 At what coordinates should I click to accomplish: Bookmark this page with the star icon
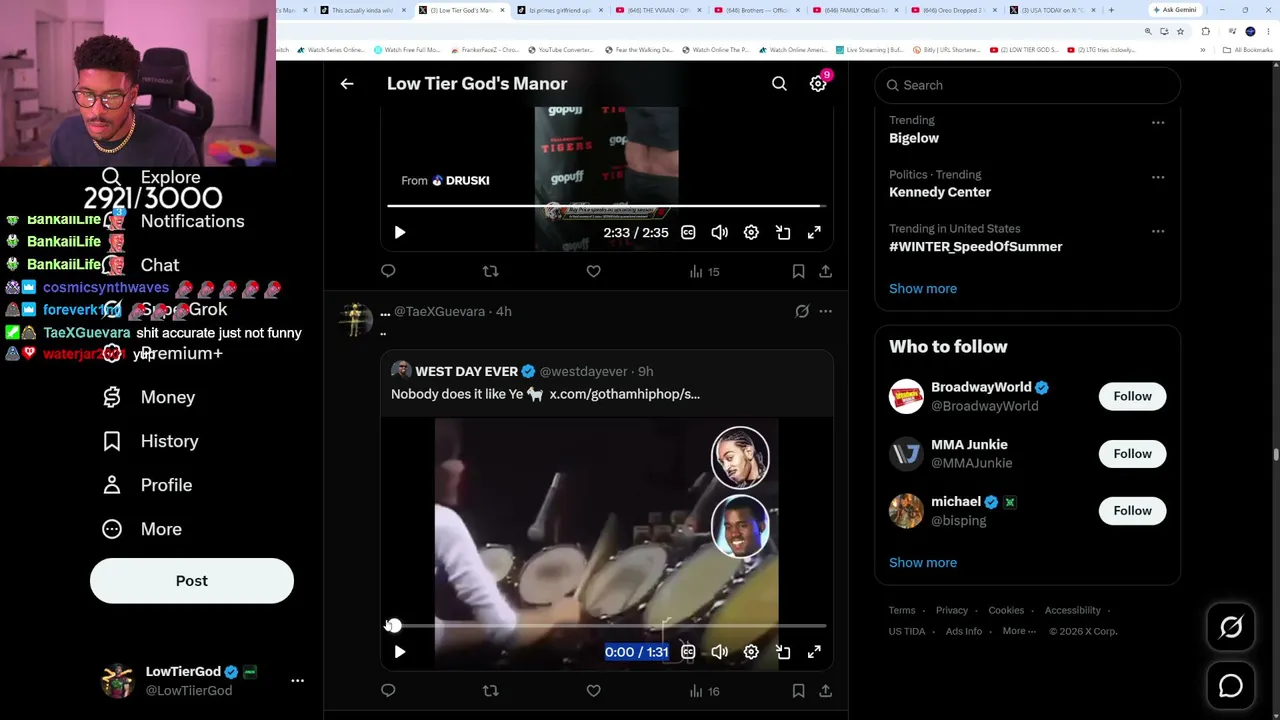(1180, 31)
